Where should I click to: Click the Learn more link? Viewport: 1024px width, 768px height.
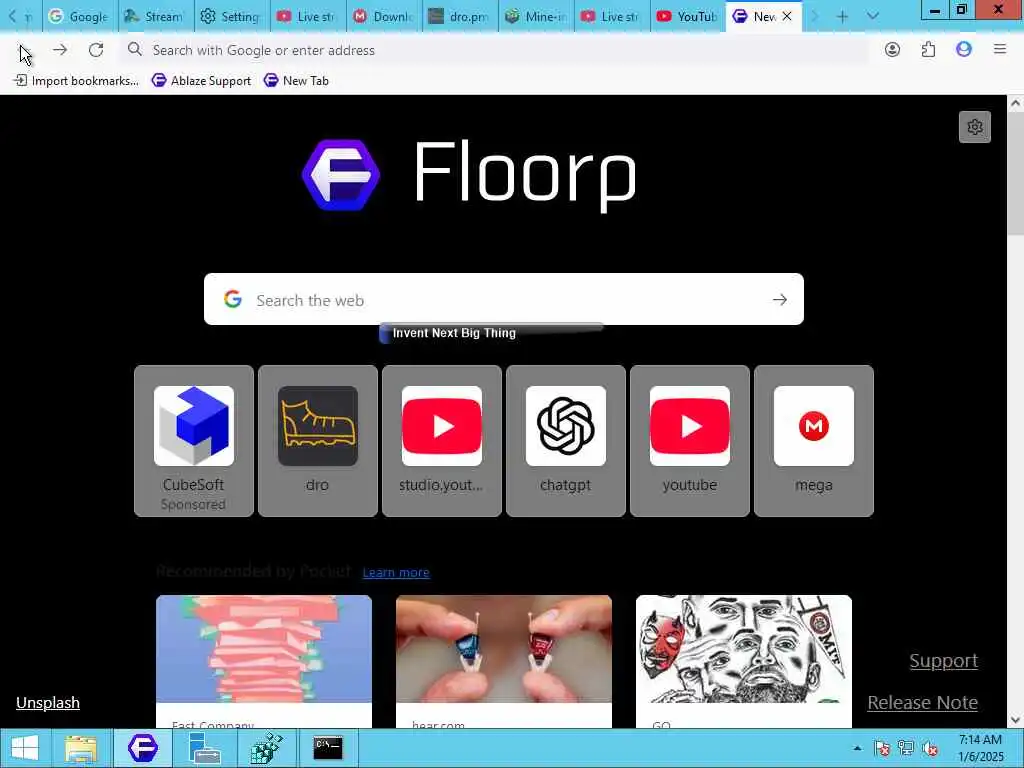point(396,573)
